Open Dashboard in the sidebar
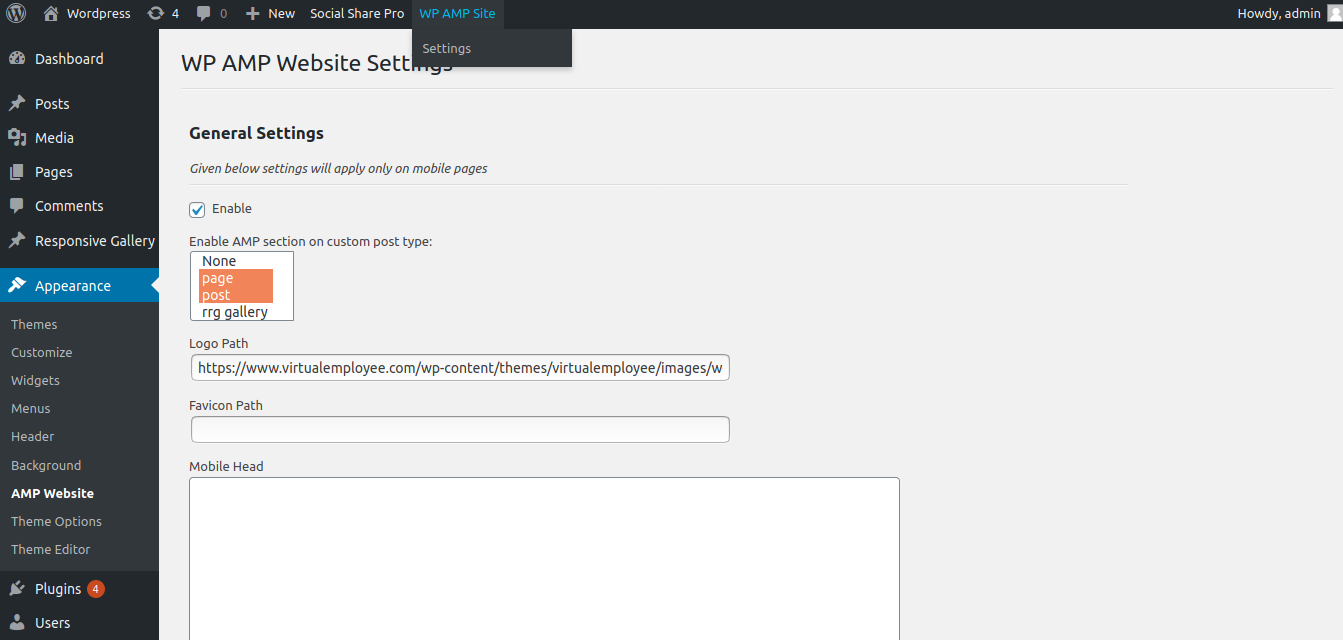Image resolution: width=1343 pixels, height=640 pixels. tap(69, 59)
